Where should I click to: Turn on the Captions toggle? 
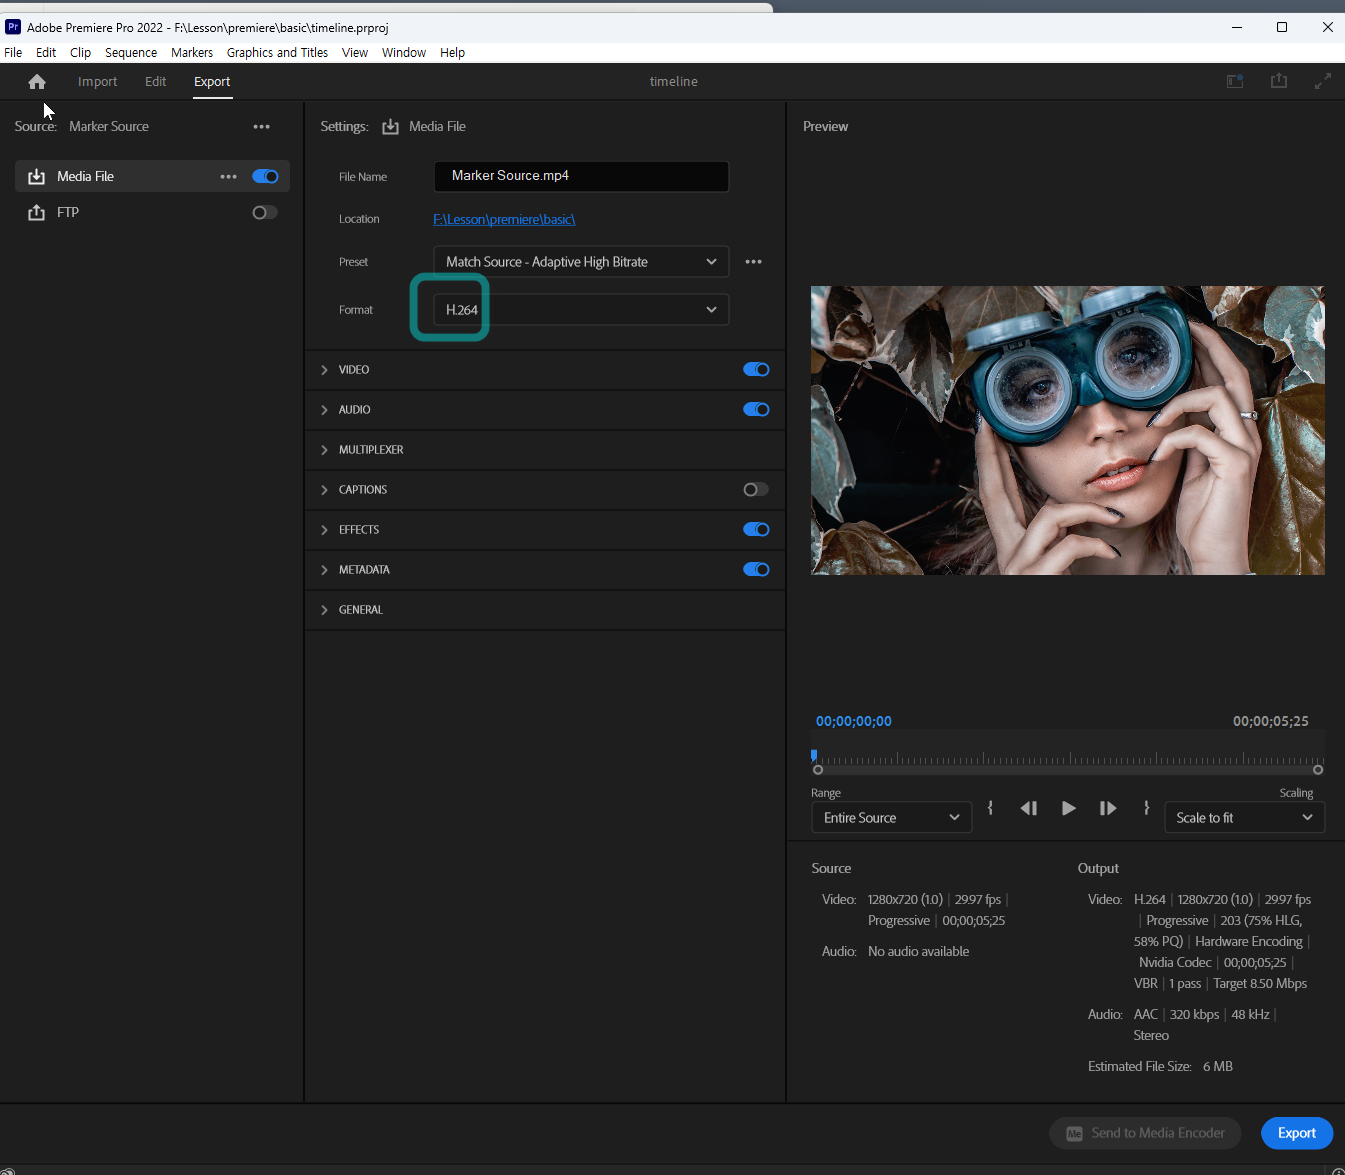[755, 490]
